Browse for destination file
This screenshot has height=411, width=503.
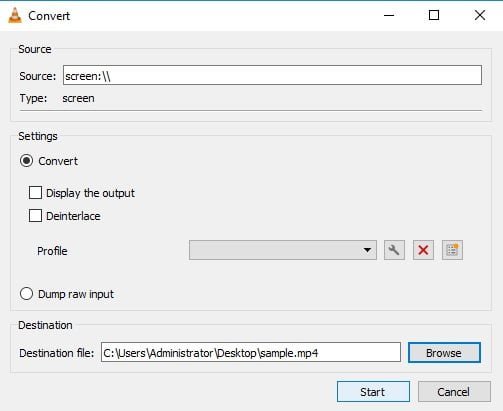click(x=444, y=353)
